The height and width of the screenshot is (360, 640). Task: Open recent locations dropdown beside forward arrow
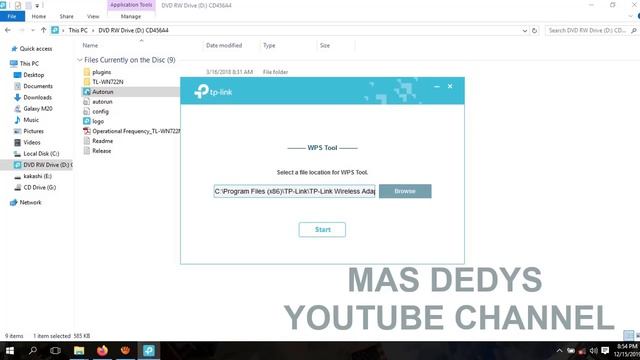click(x=33, y=30)
